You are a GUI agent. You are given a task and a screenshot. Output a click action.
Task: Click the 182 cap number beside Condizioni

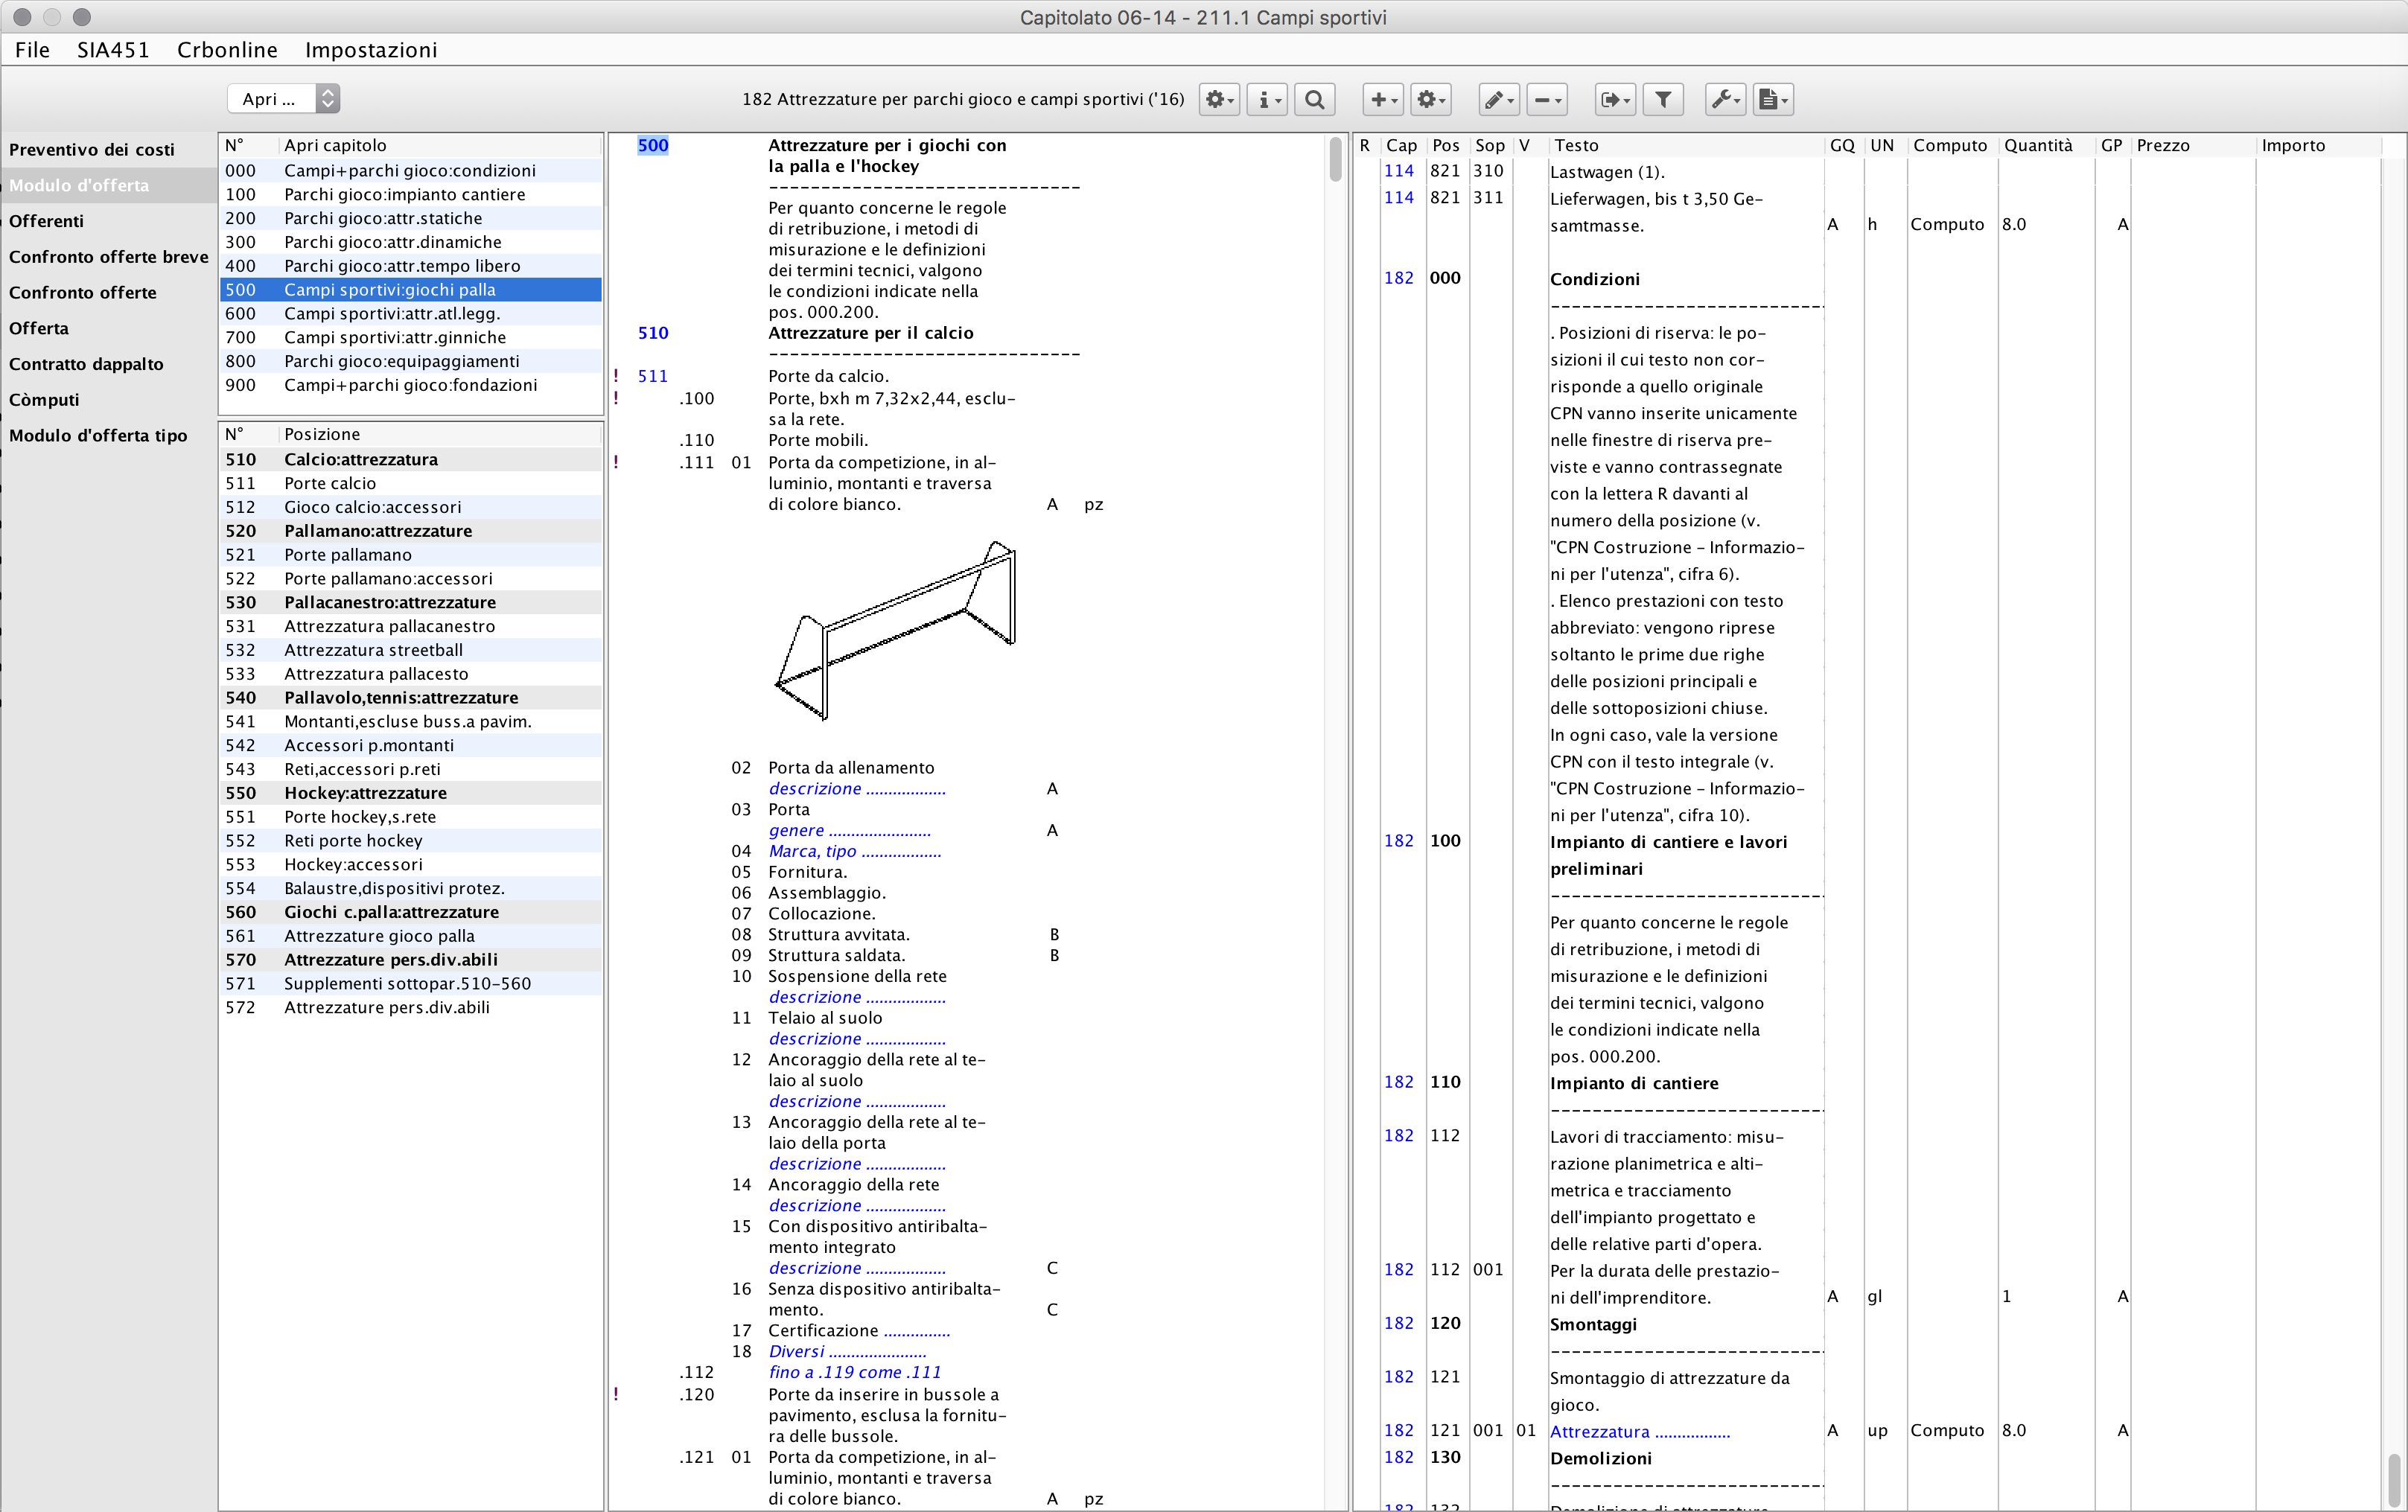click(x=1398, y=278)
